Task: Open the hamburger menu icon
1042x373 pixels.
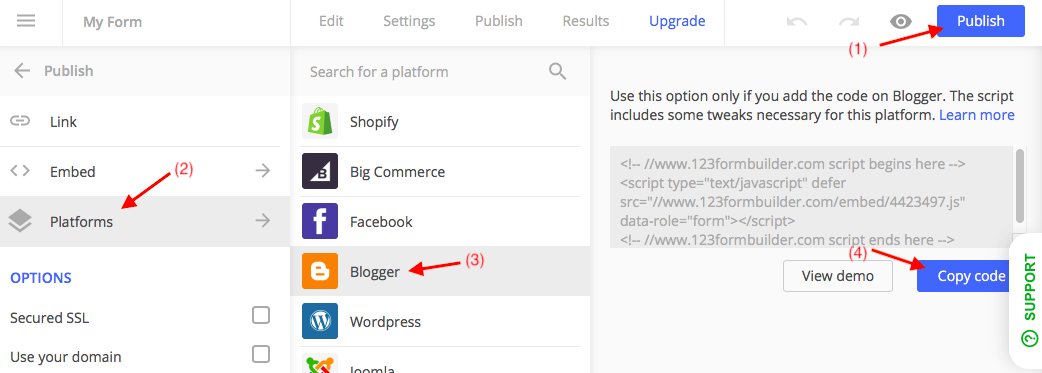Action: point(26,21)
